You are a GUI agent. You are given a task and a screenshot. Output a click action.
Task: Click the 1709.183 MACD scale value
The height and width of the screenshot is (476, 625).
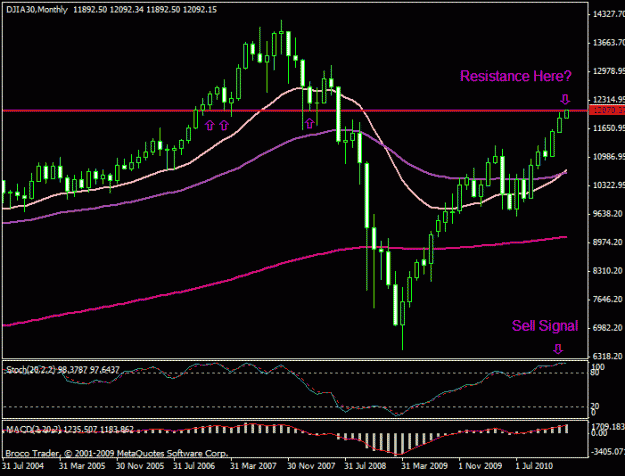point(607,427)
